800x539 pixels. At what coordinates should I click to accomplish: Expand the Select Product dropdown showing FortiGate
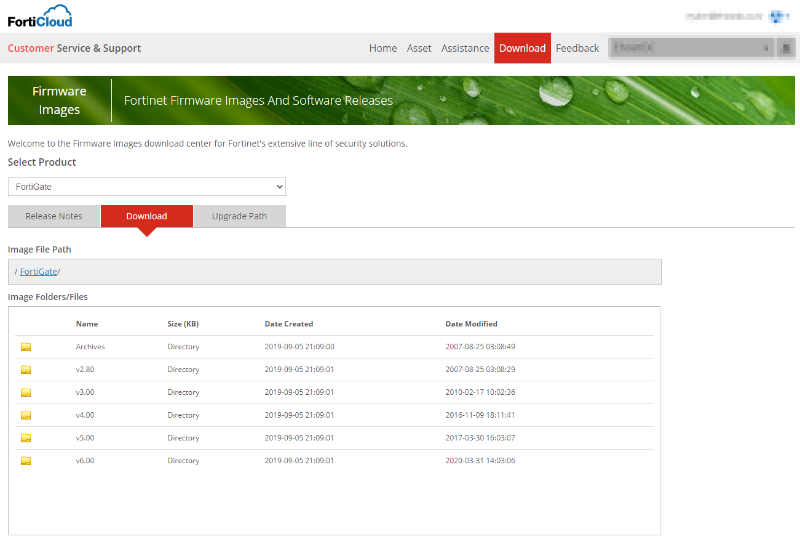coord(147,187)
